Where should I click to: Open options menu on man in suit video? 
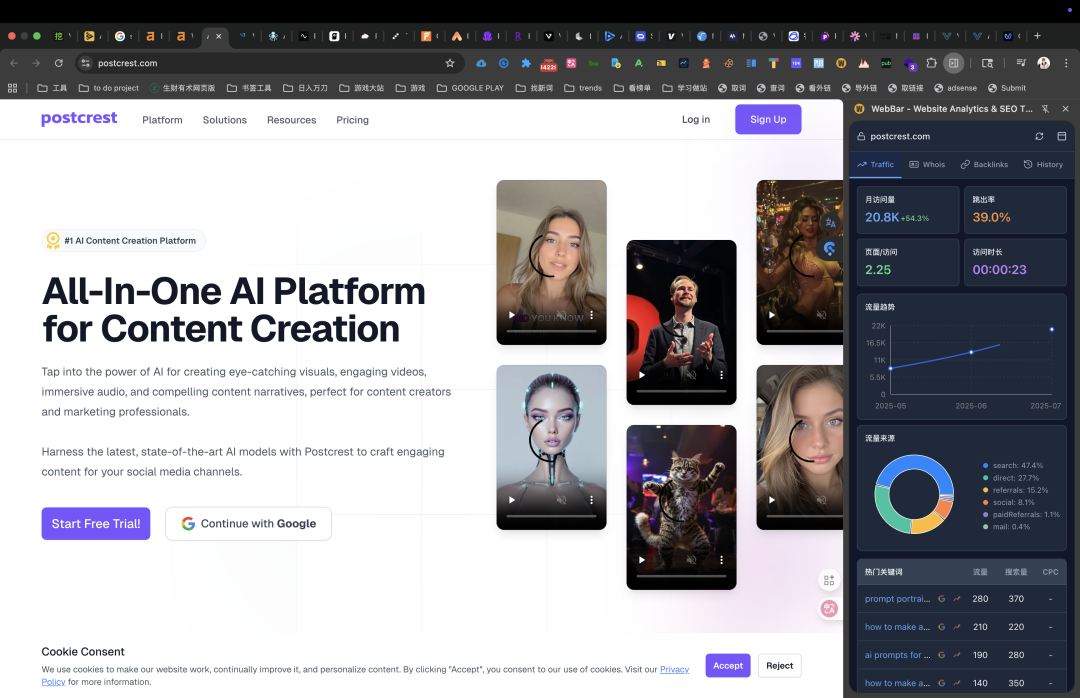(x=721, y=375)
